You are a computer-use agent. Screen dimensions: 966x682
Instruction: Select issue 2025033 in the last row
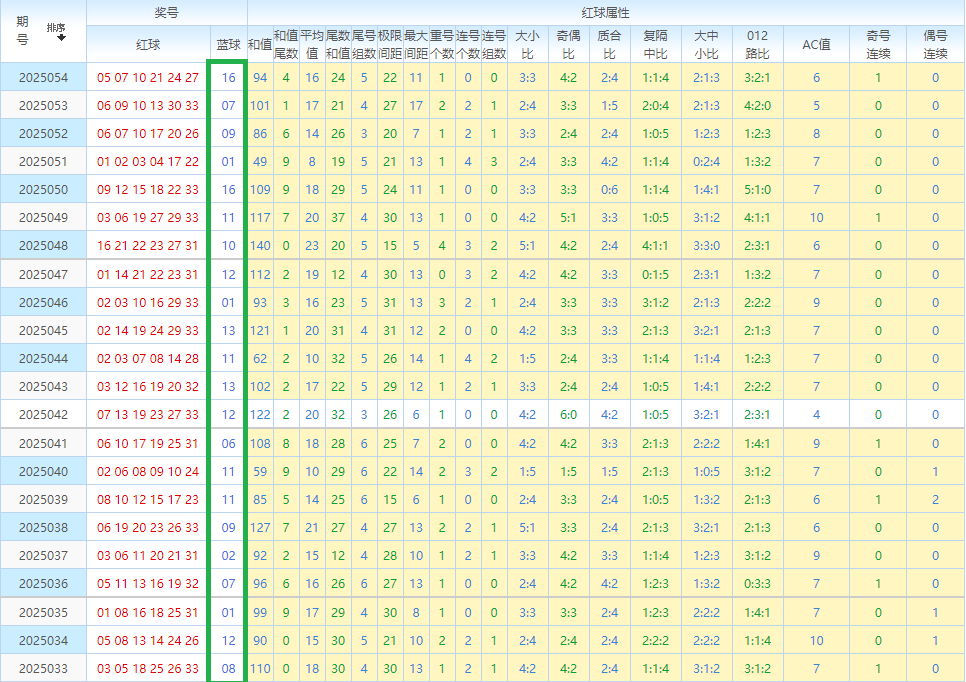43,668
